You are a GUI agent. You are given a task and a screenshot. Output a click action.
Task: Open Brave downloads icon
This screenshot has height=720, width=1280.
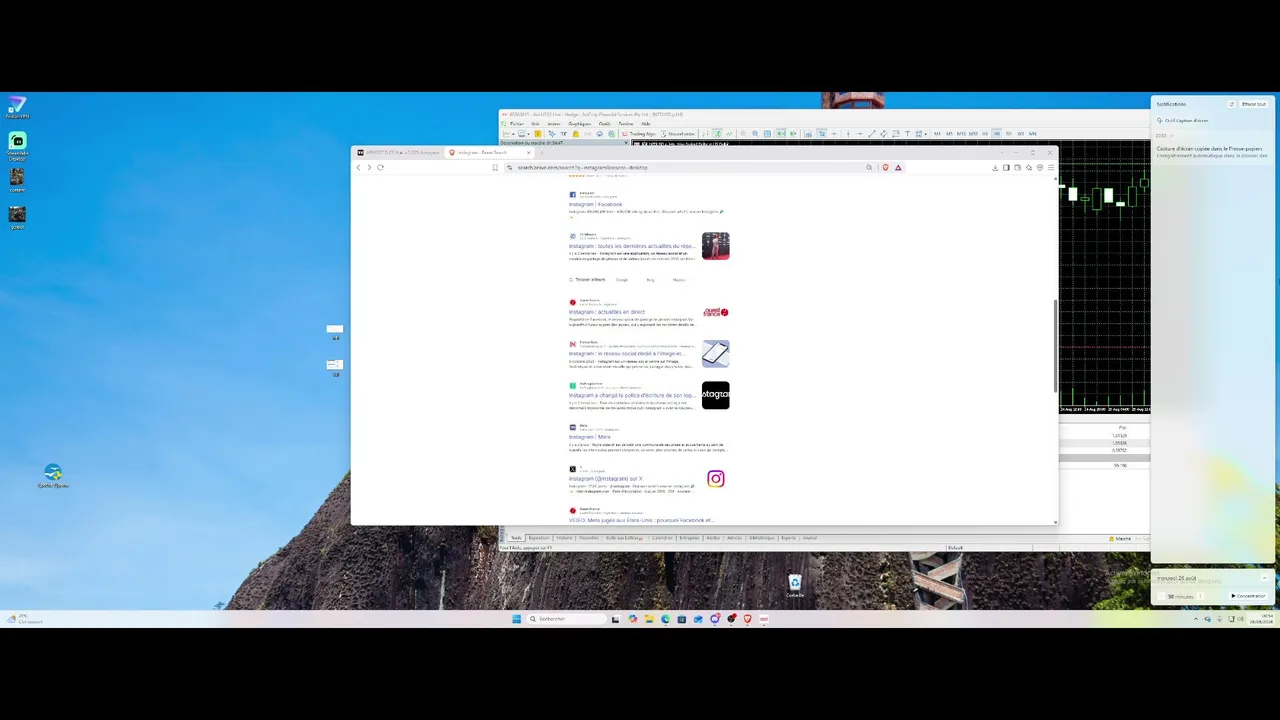click(x=995, y=167)
